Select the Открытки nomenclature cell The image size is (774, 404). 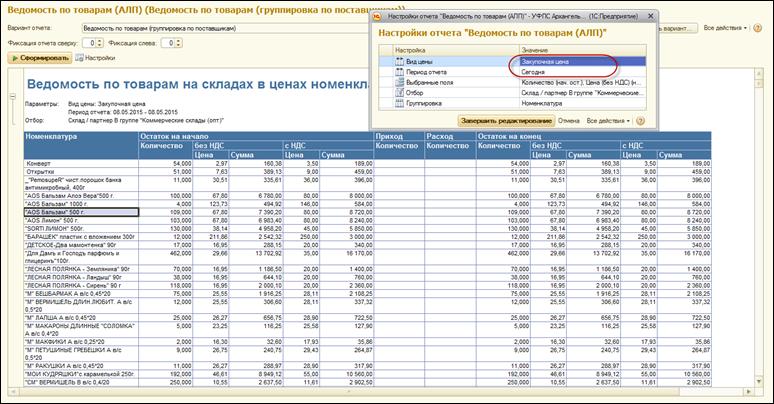pyautogui.click(x=81, y=171)
